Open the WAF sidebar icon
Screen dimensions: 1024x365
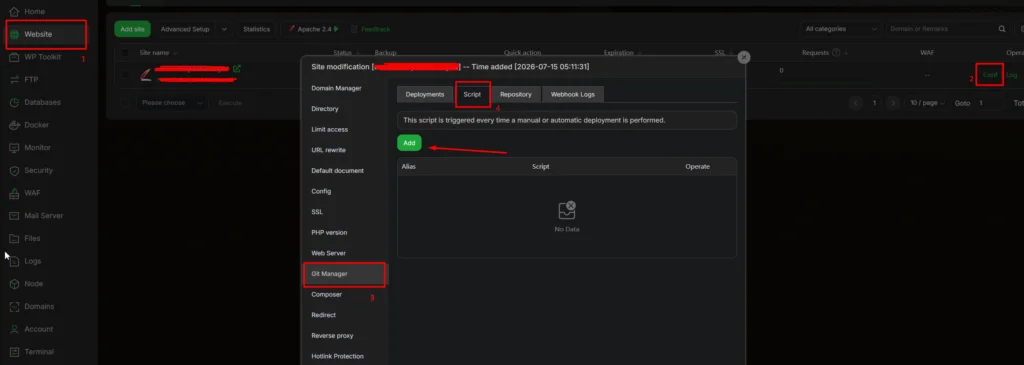pos(14,193)
